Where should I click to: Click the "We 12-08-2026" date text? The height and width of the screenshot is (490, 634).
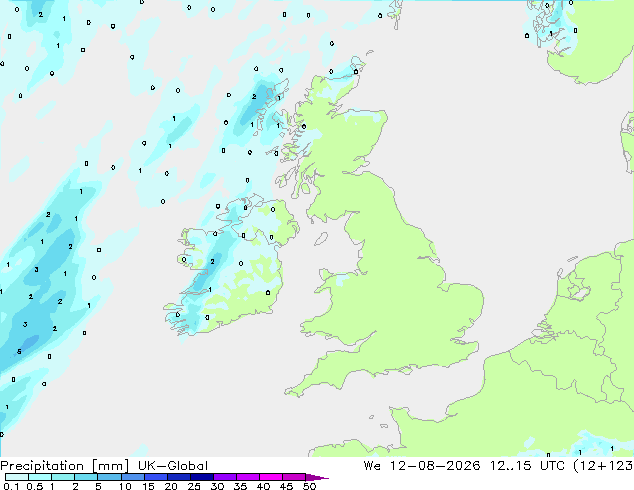coord(422,466)
